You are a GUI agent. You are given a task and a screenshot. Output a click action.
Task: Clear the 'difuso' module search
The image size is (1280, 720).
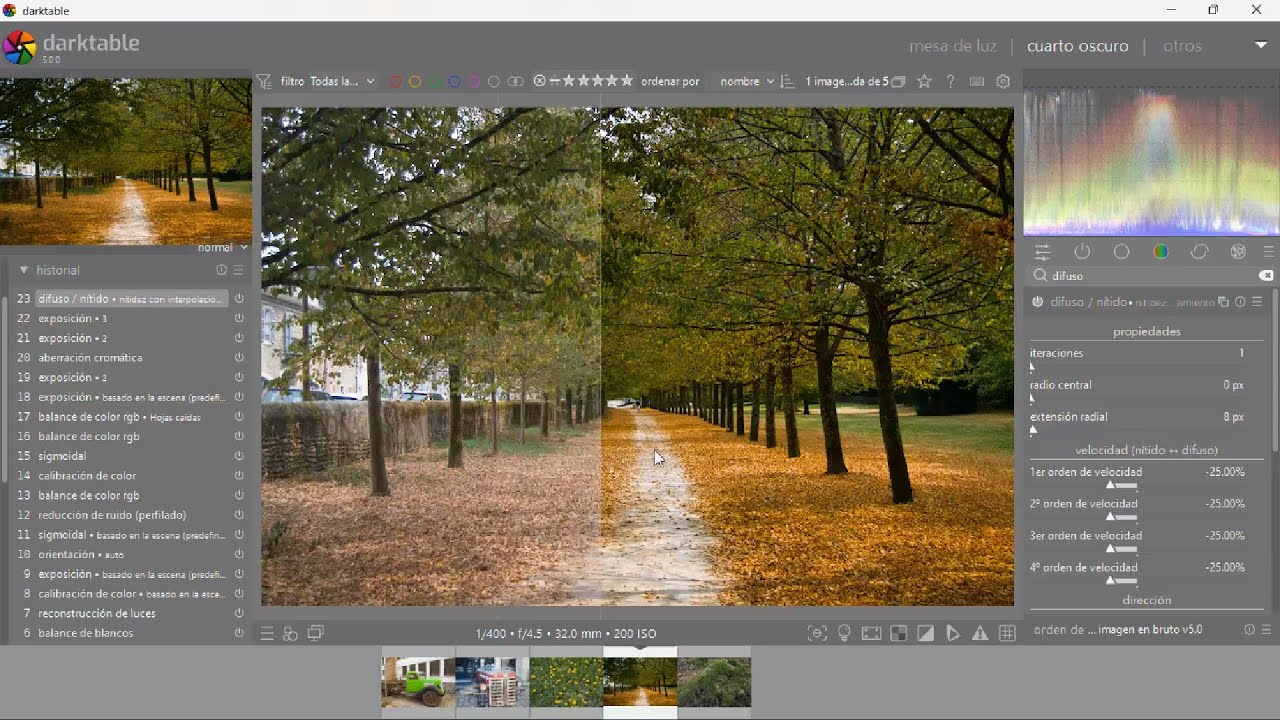[1266, 276]
